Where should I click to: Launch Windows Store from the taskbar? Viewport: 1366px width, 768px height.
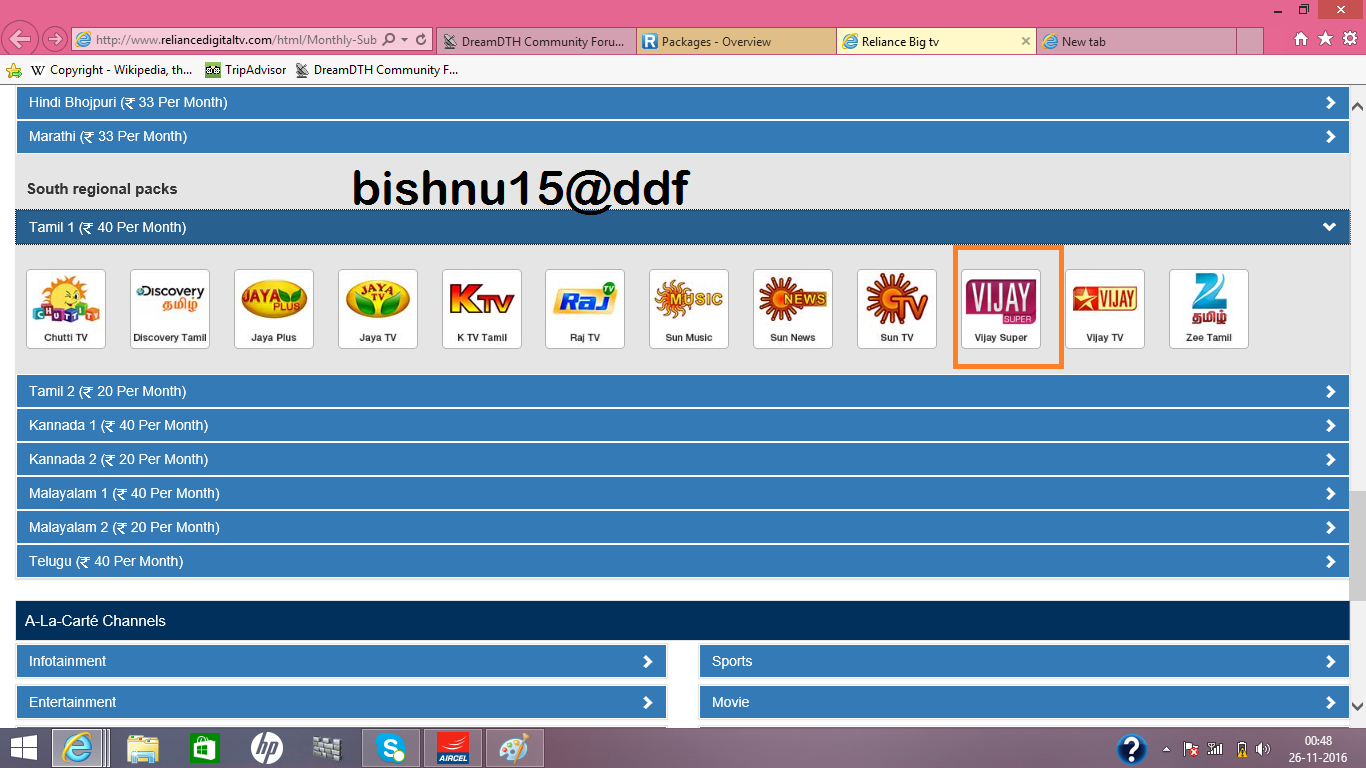204,748
